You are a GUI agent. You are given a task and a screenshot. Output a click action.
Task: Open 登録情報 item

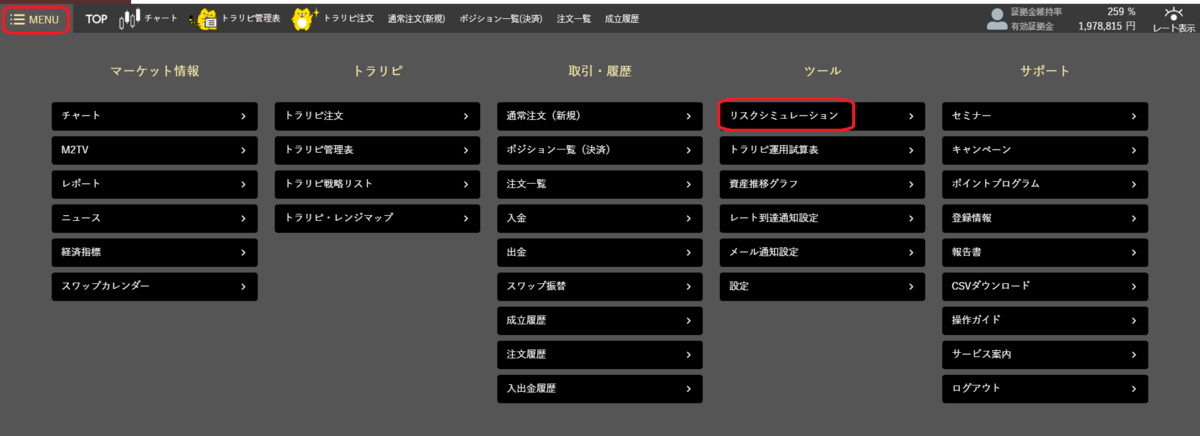click(1045, 218)
